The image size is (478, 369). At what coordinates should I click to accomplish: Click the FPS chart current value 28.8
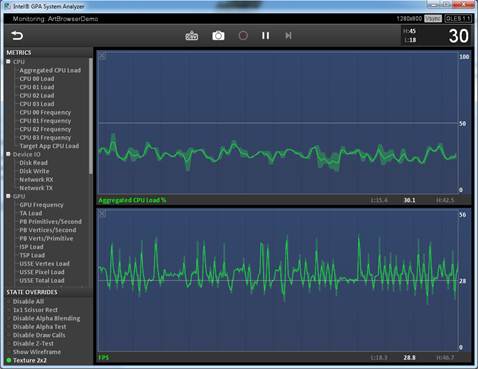point(409,357)
